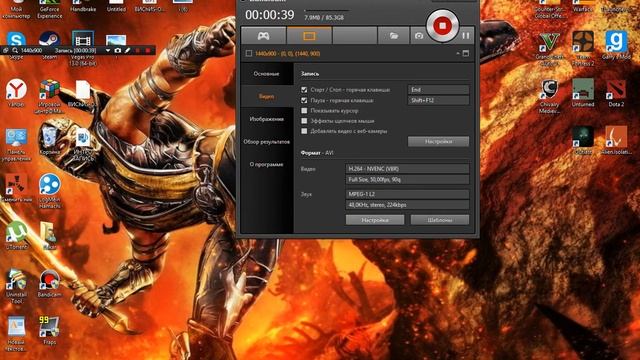The height and width of the screenshot is (360, 640).
Task: Toggle the 1440x900 target area checkbox
Action: tap(249, 53)
